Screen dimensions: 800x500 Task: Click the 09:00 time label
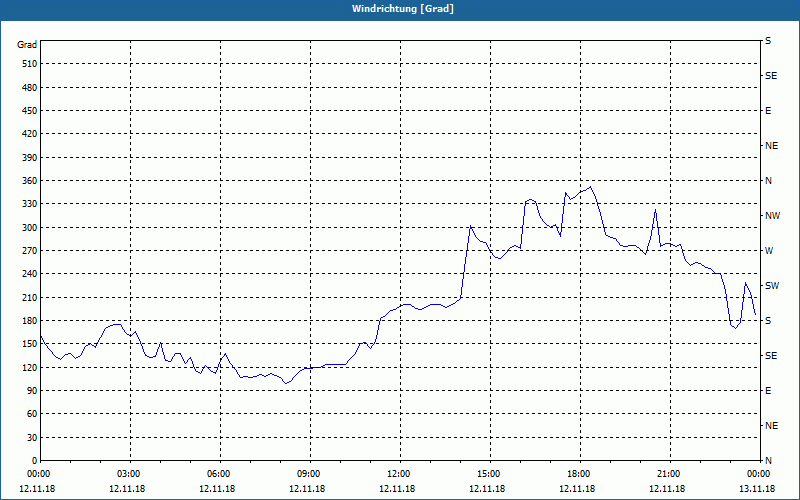click(x=309, y=474)
